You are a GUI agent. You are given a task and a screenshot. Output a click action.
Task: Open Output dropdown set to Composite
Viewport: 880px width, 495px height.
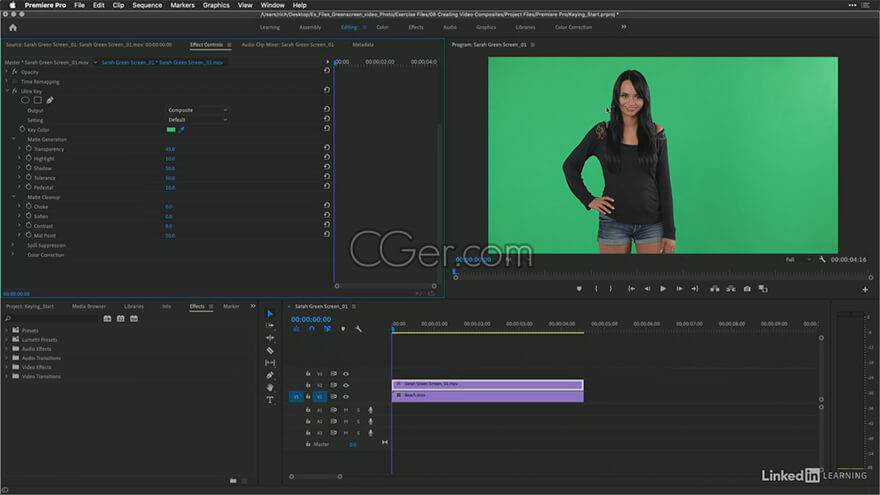198,110
